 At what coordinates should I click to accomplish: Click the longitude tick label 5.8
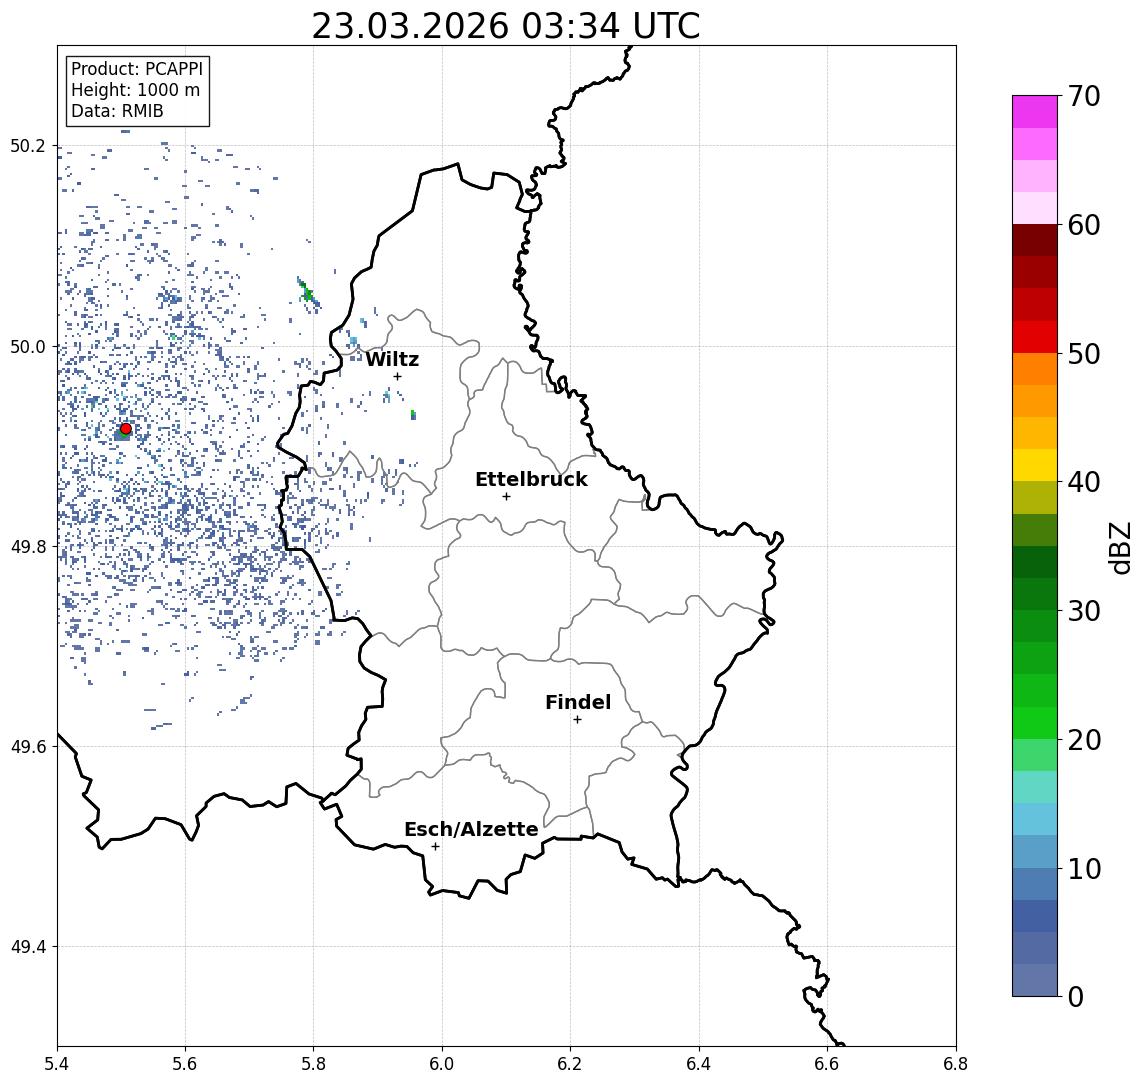point(313,1064)
